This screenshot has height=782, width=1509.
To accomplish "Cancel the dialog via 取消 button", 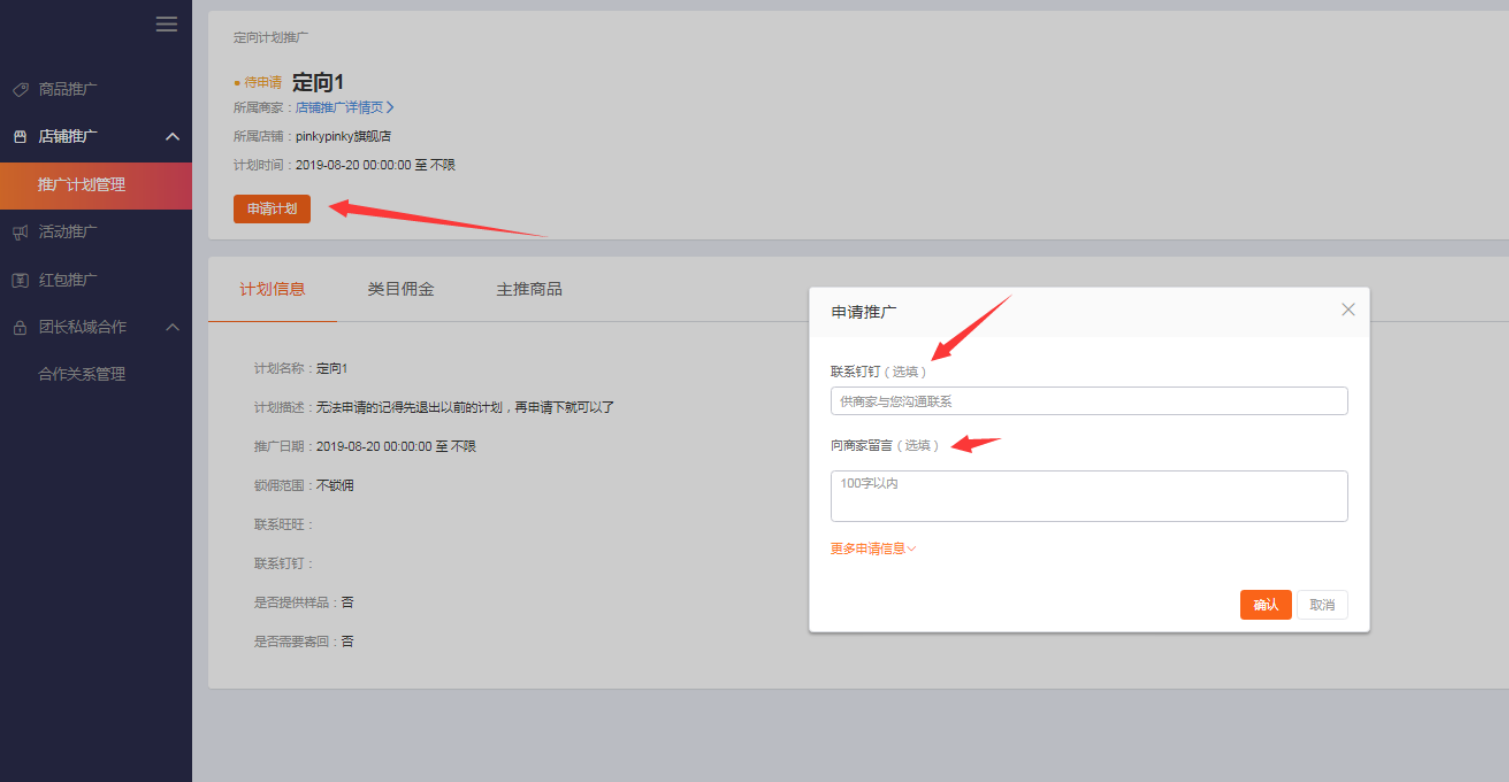I will click(x=1322, y=605).
